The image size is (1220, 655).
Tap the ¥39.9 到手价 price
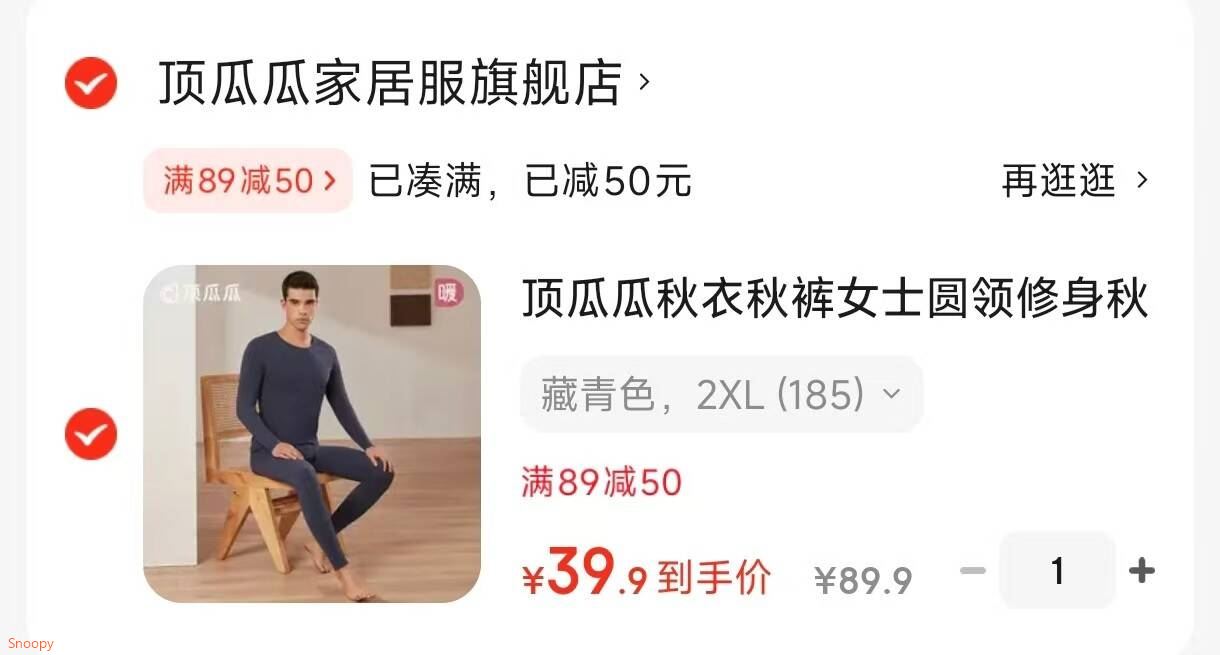[646, 574]
